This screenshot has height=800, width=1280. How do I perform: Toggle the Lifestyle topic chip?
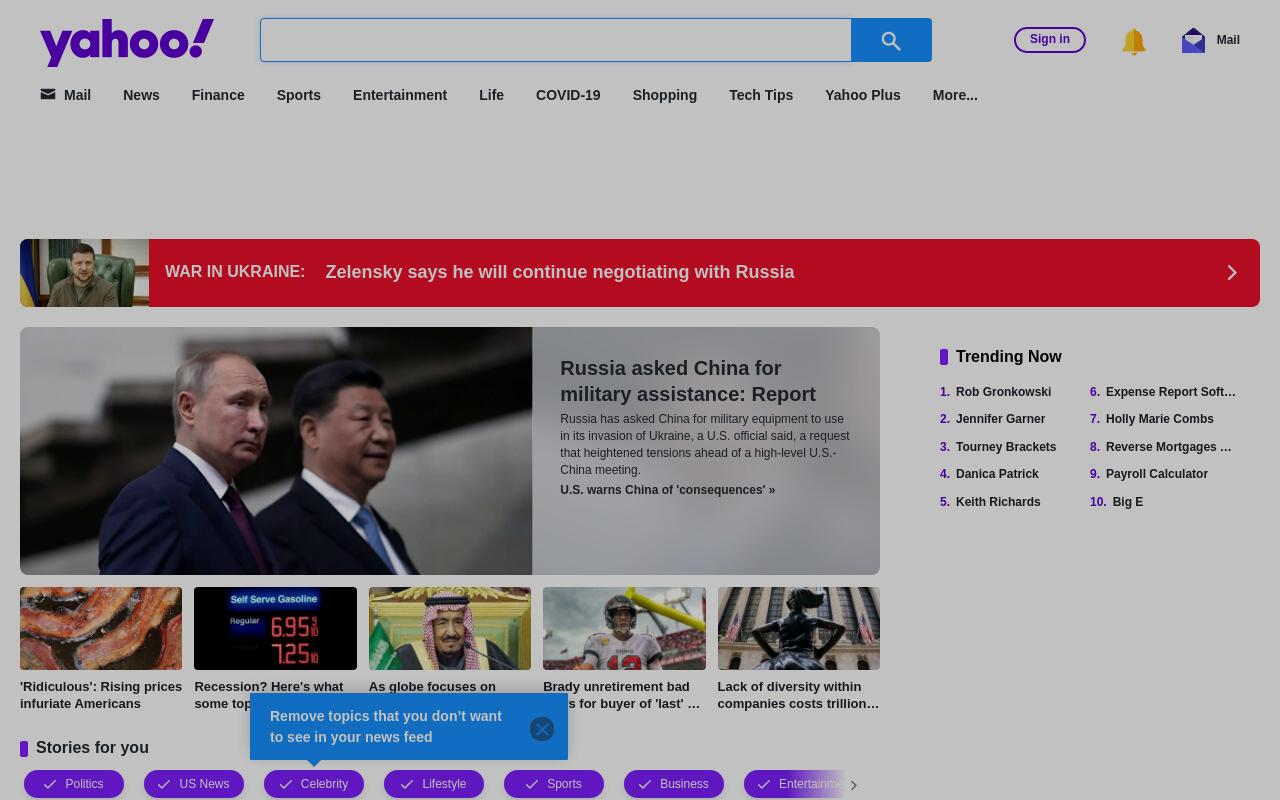coord(434,784)
